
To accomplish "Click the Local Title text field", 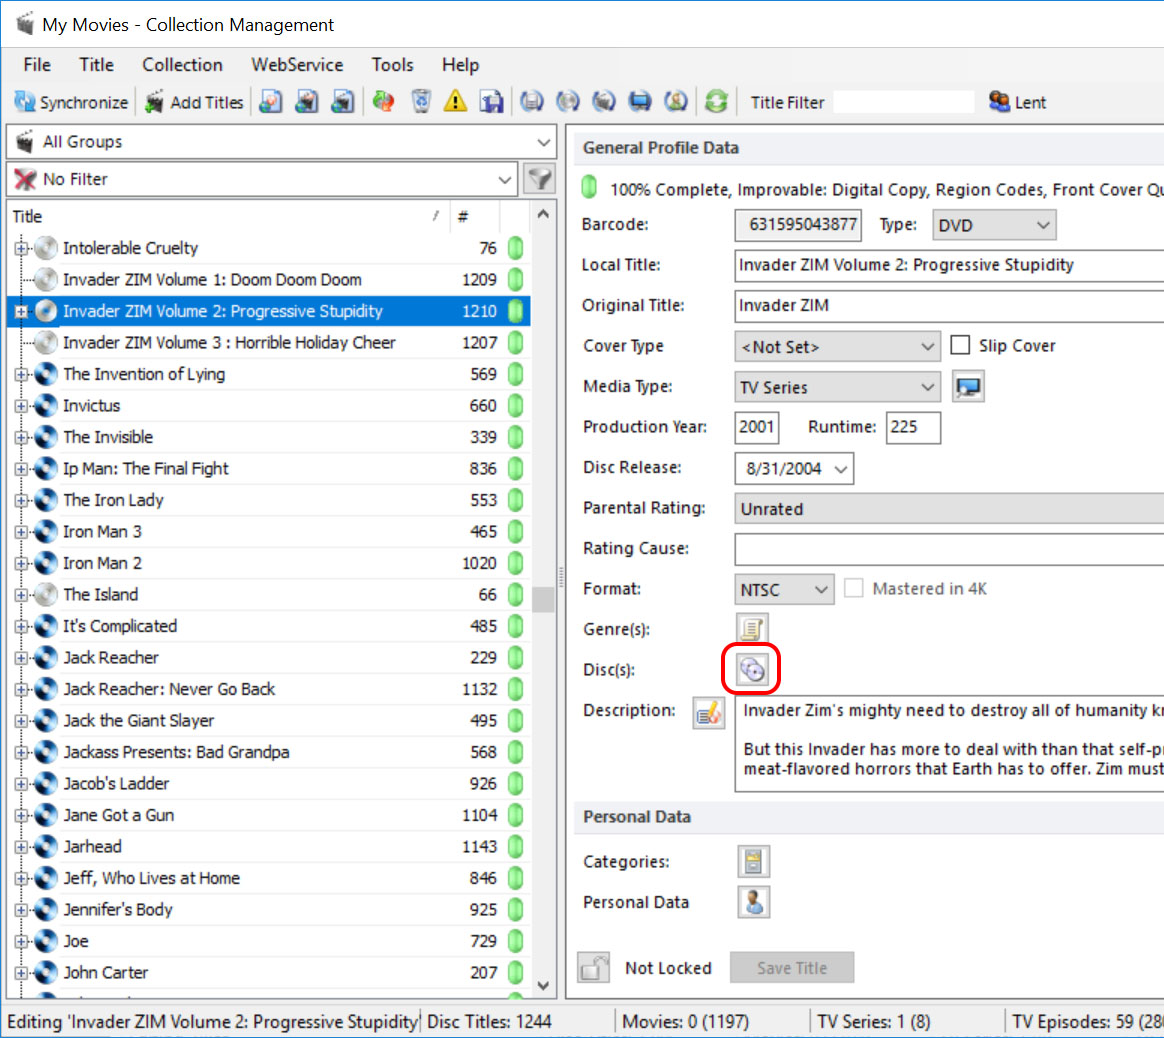I will (949, 266).
